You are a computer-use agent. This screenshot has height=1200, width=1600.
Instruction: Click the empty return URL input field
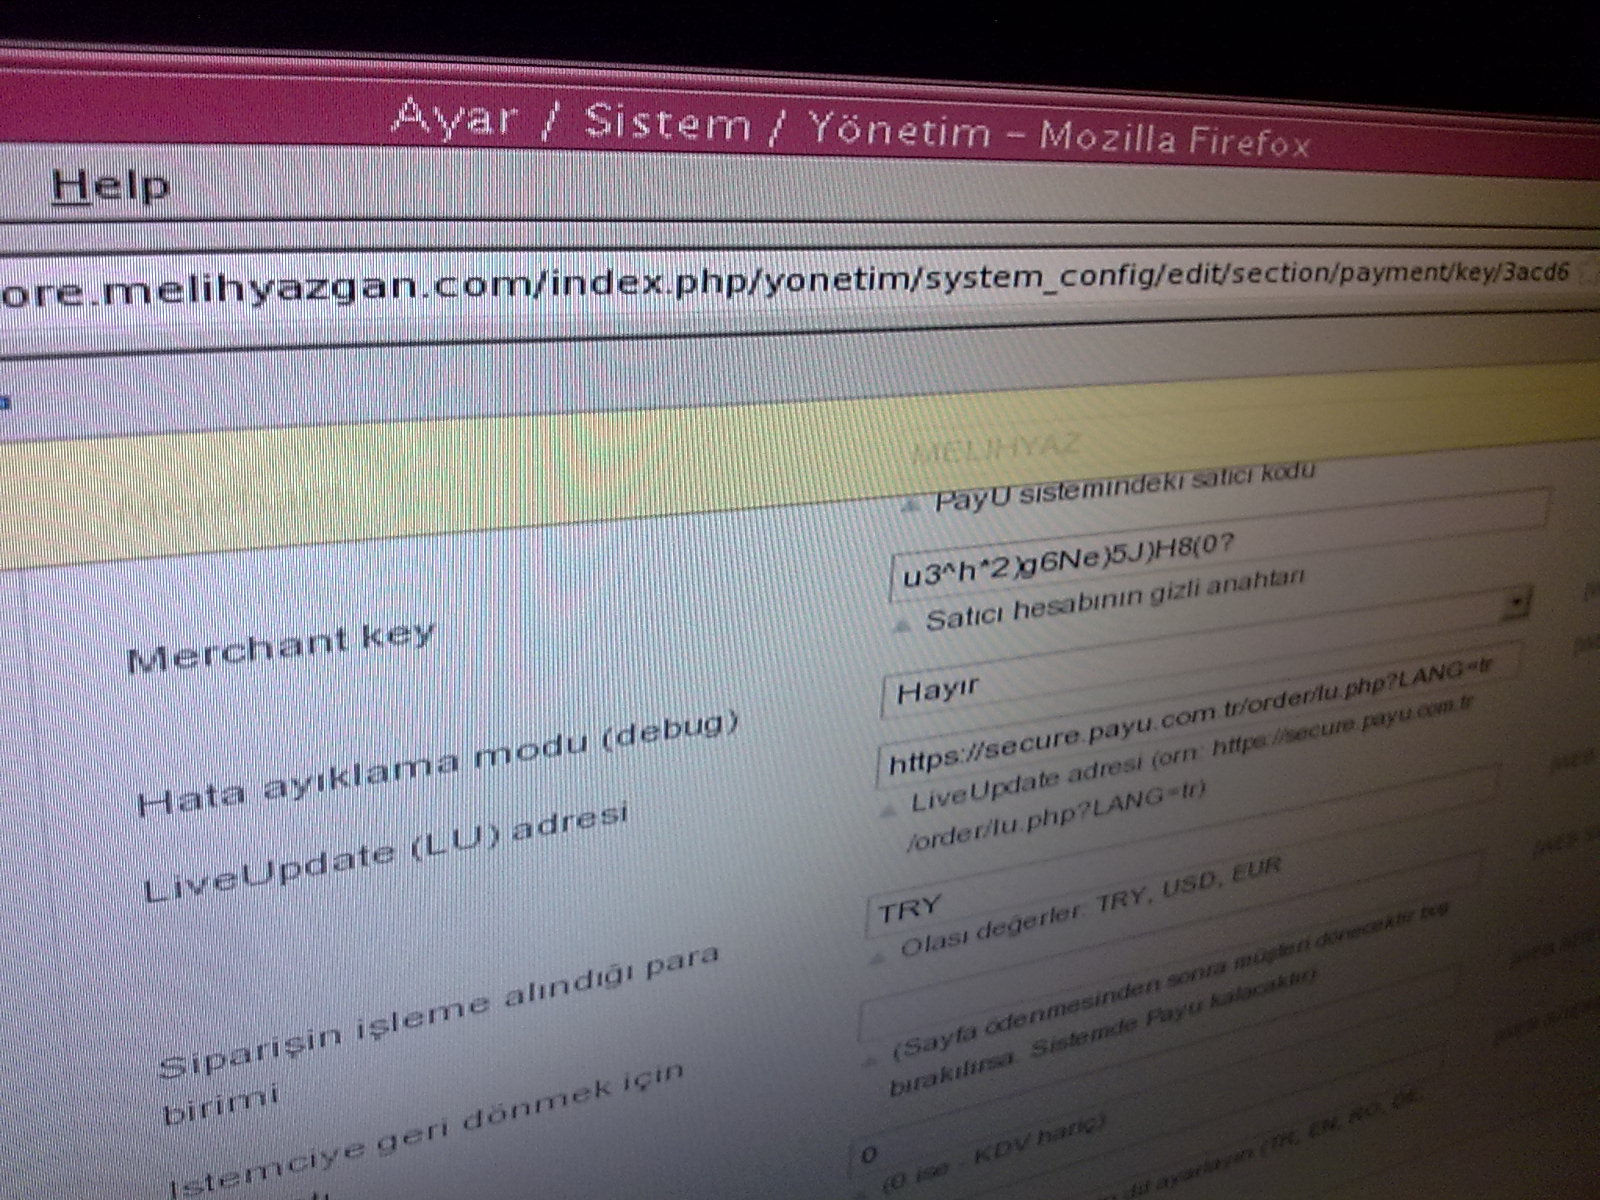coord(1174,947)
